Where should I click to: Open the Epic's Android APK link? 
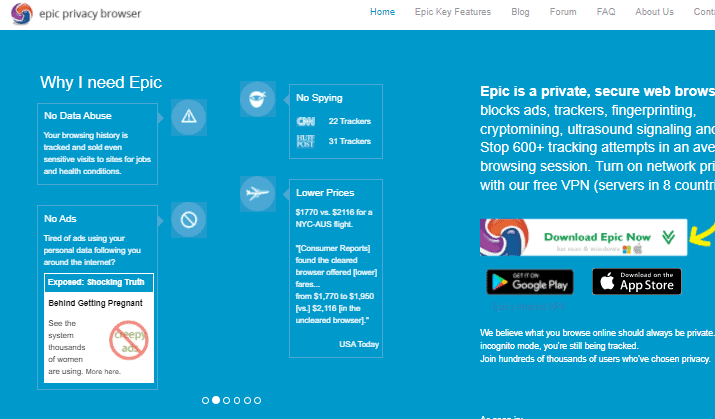click(529, 307)
